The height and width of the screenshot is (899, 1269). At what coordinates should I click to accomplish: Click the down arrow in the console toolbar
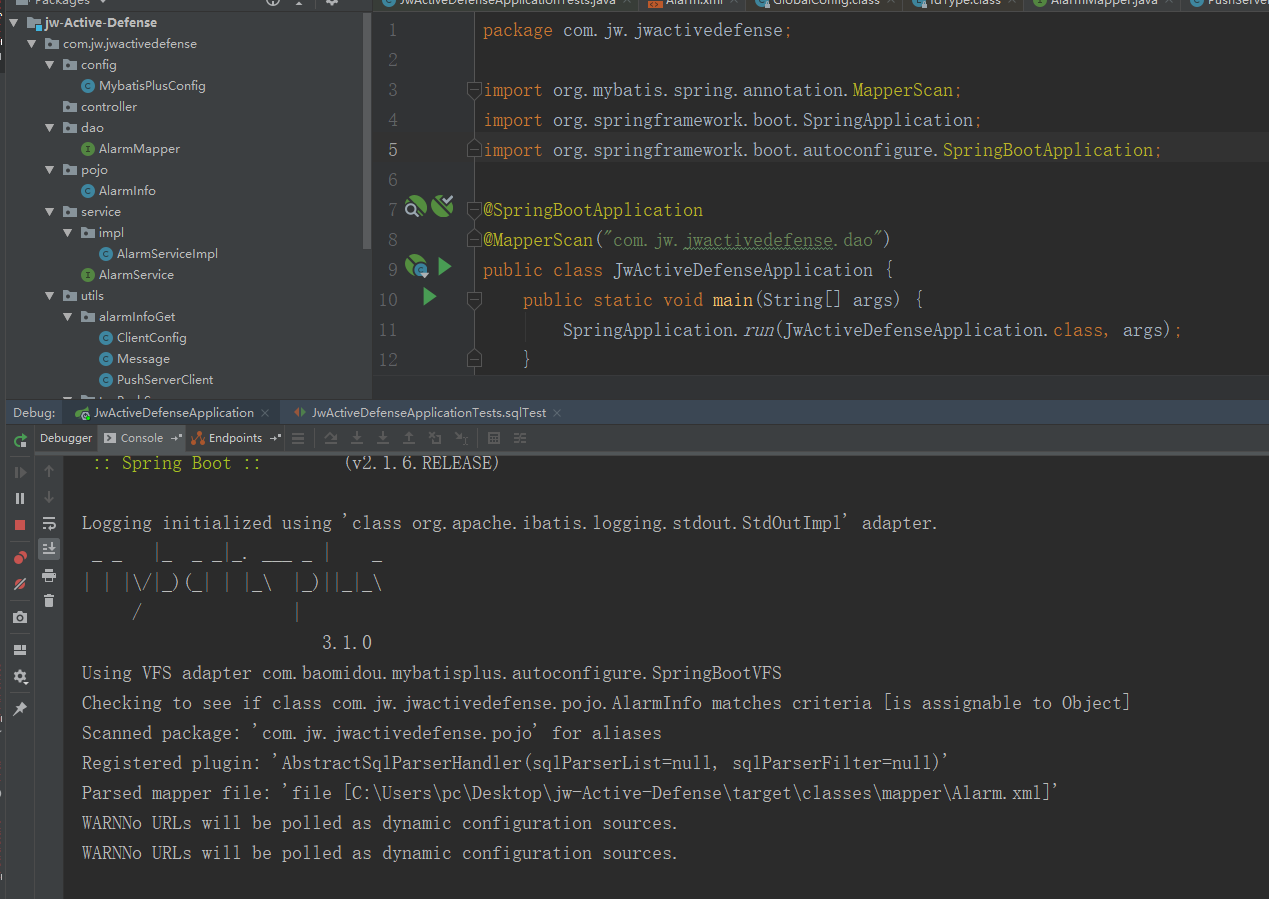49,497
